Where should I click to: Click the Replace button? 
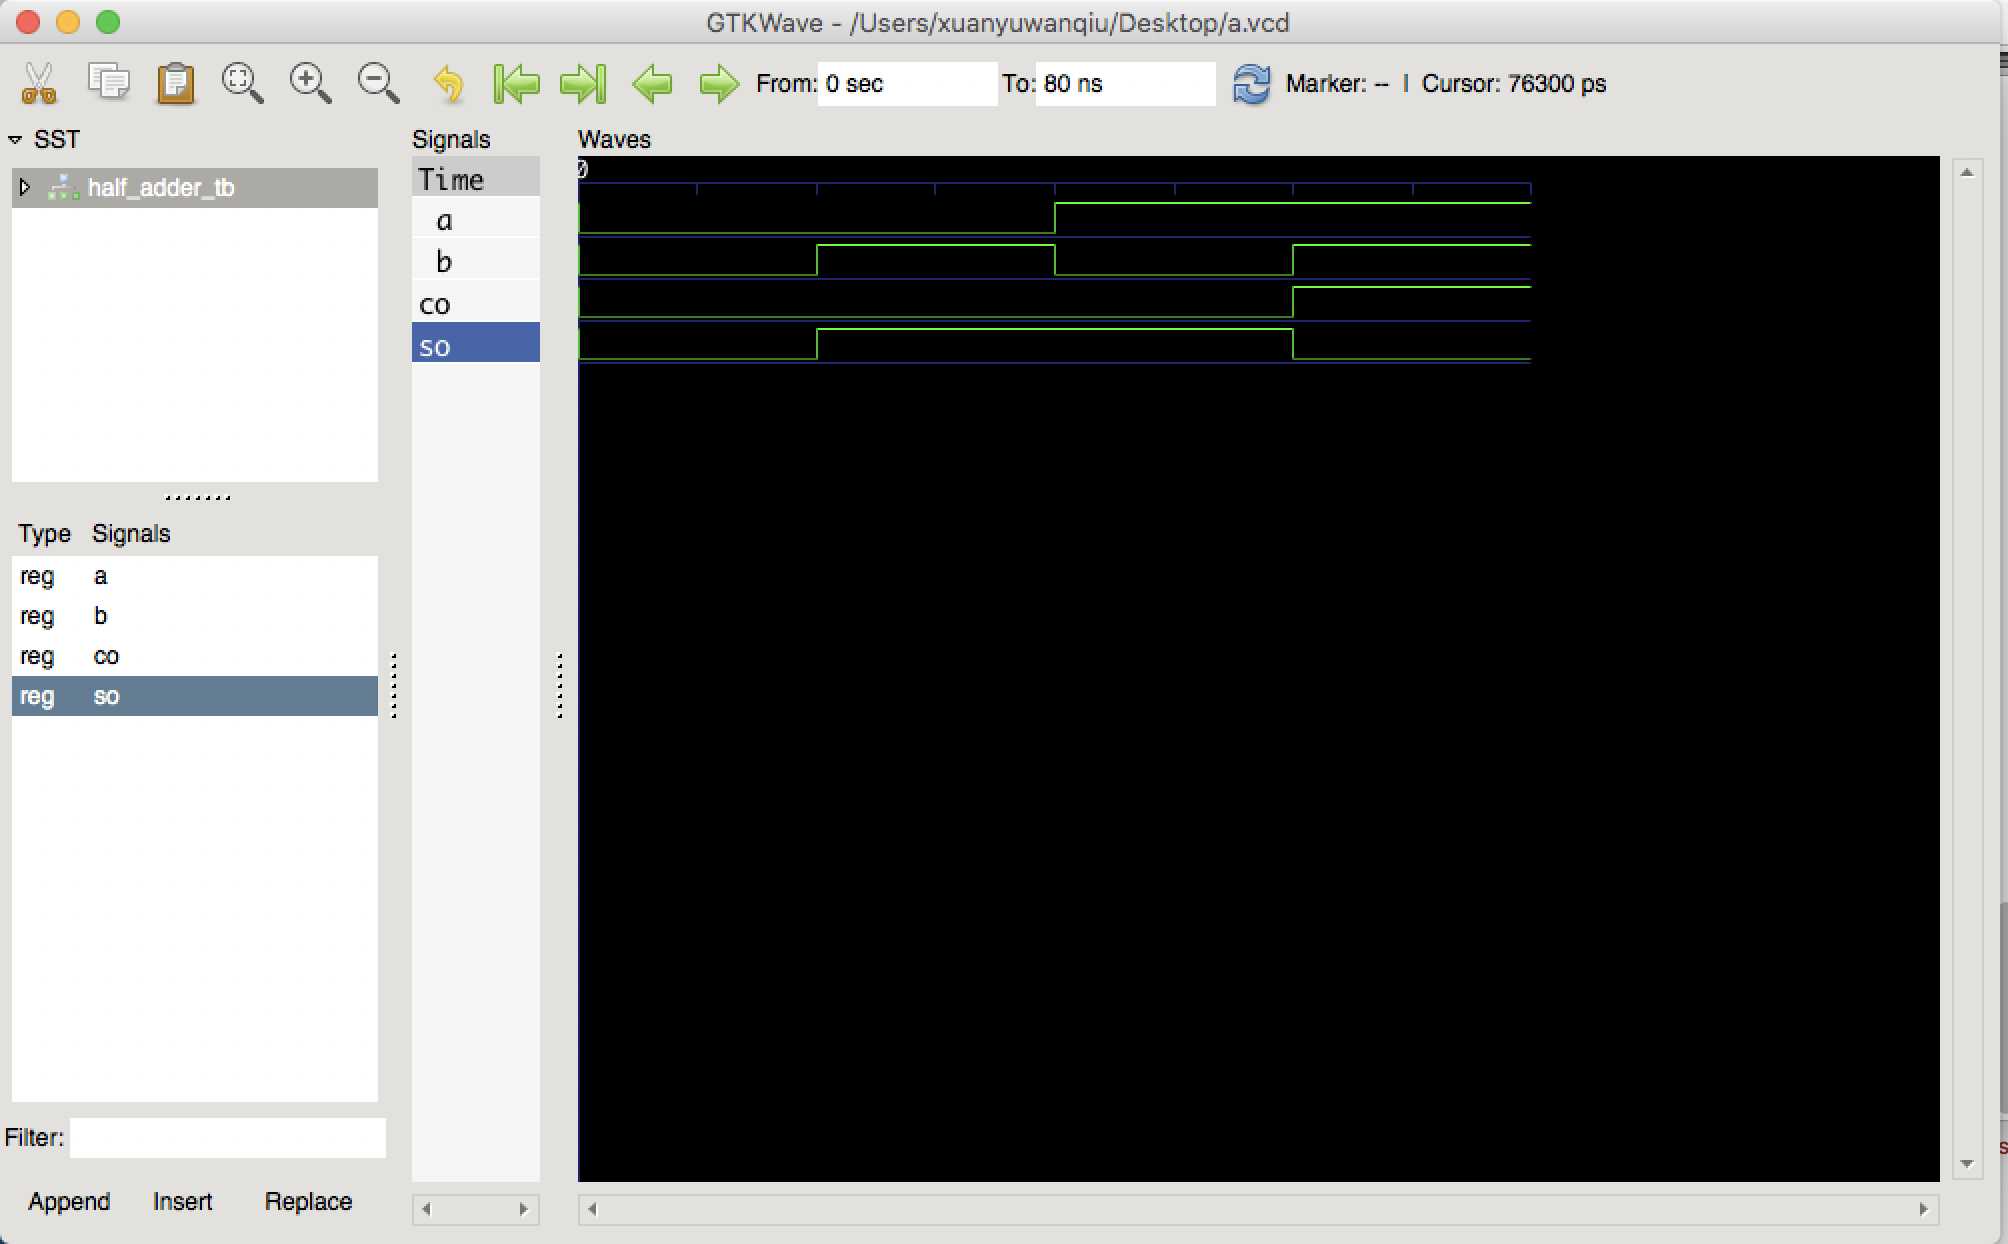tap(306, 1201)
